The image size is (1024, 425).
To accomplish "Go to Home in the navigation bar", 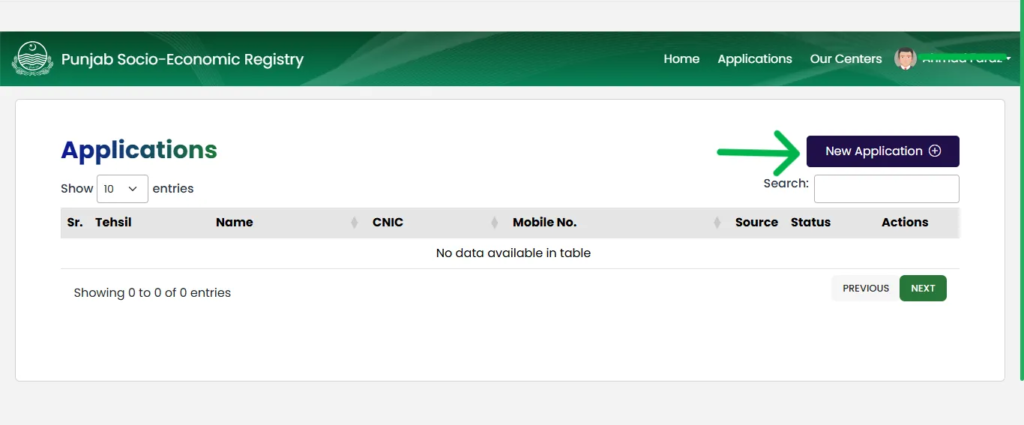I will point(681,59).
